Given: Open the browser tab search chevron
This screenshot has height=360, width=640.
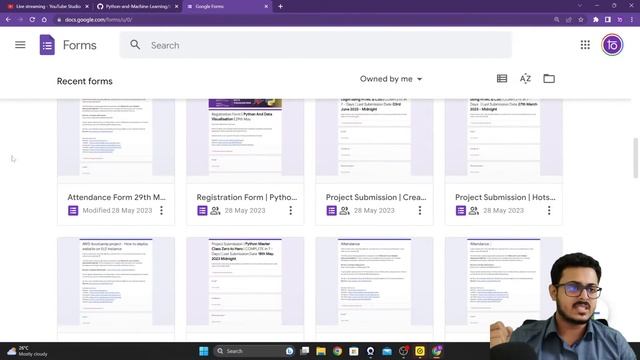Looking at the screenshot, I should [580, 6].
